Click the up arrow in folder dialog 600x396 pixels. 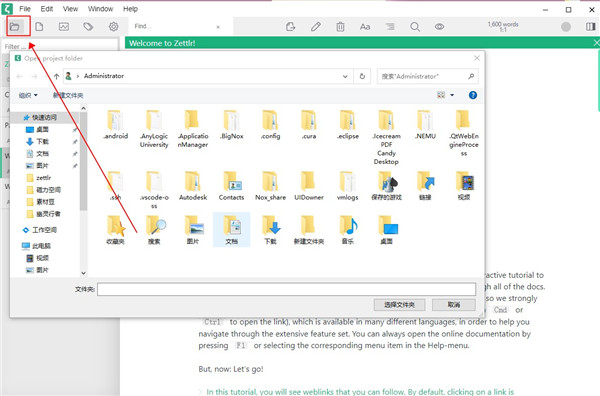(56, 76)
